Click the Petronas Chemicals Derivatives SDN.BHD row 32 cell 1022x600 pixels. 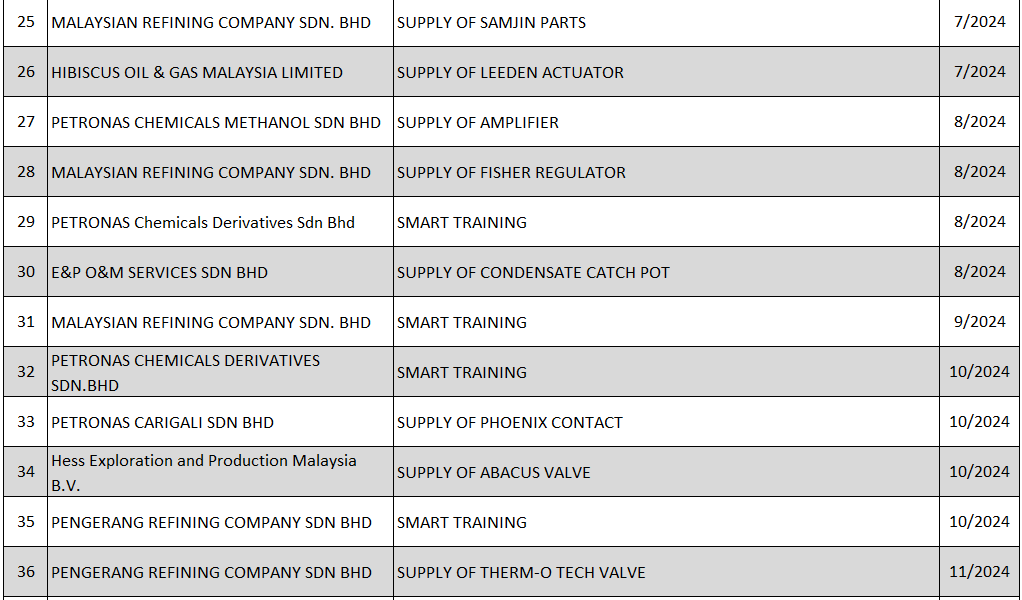coord(186,372)
